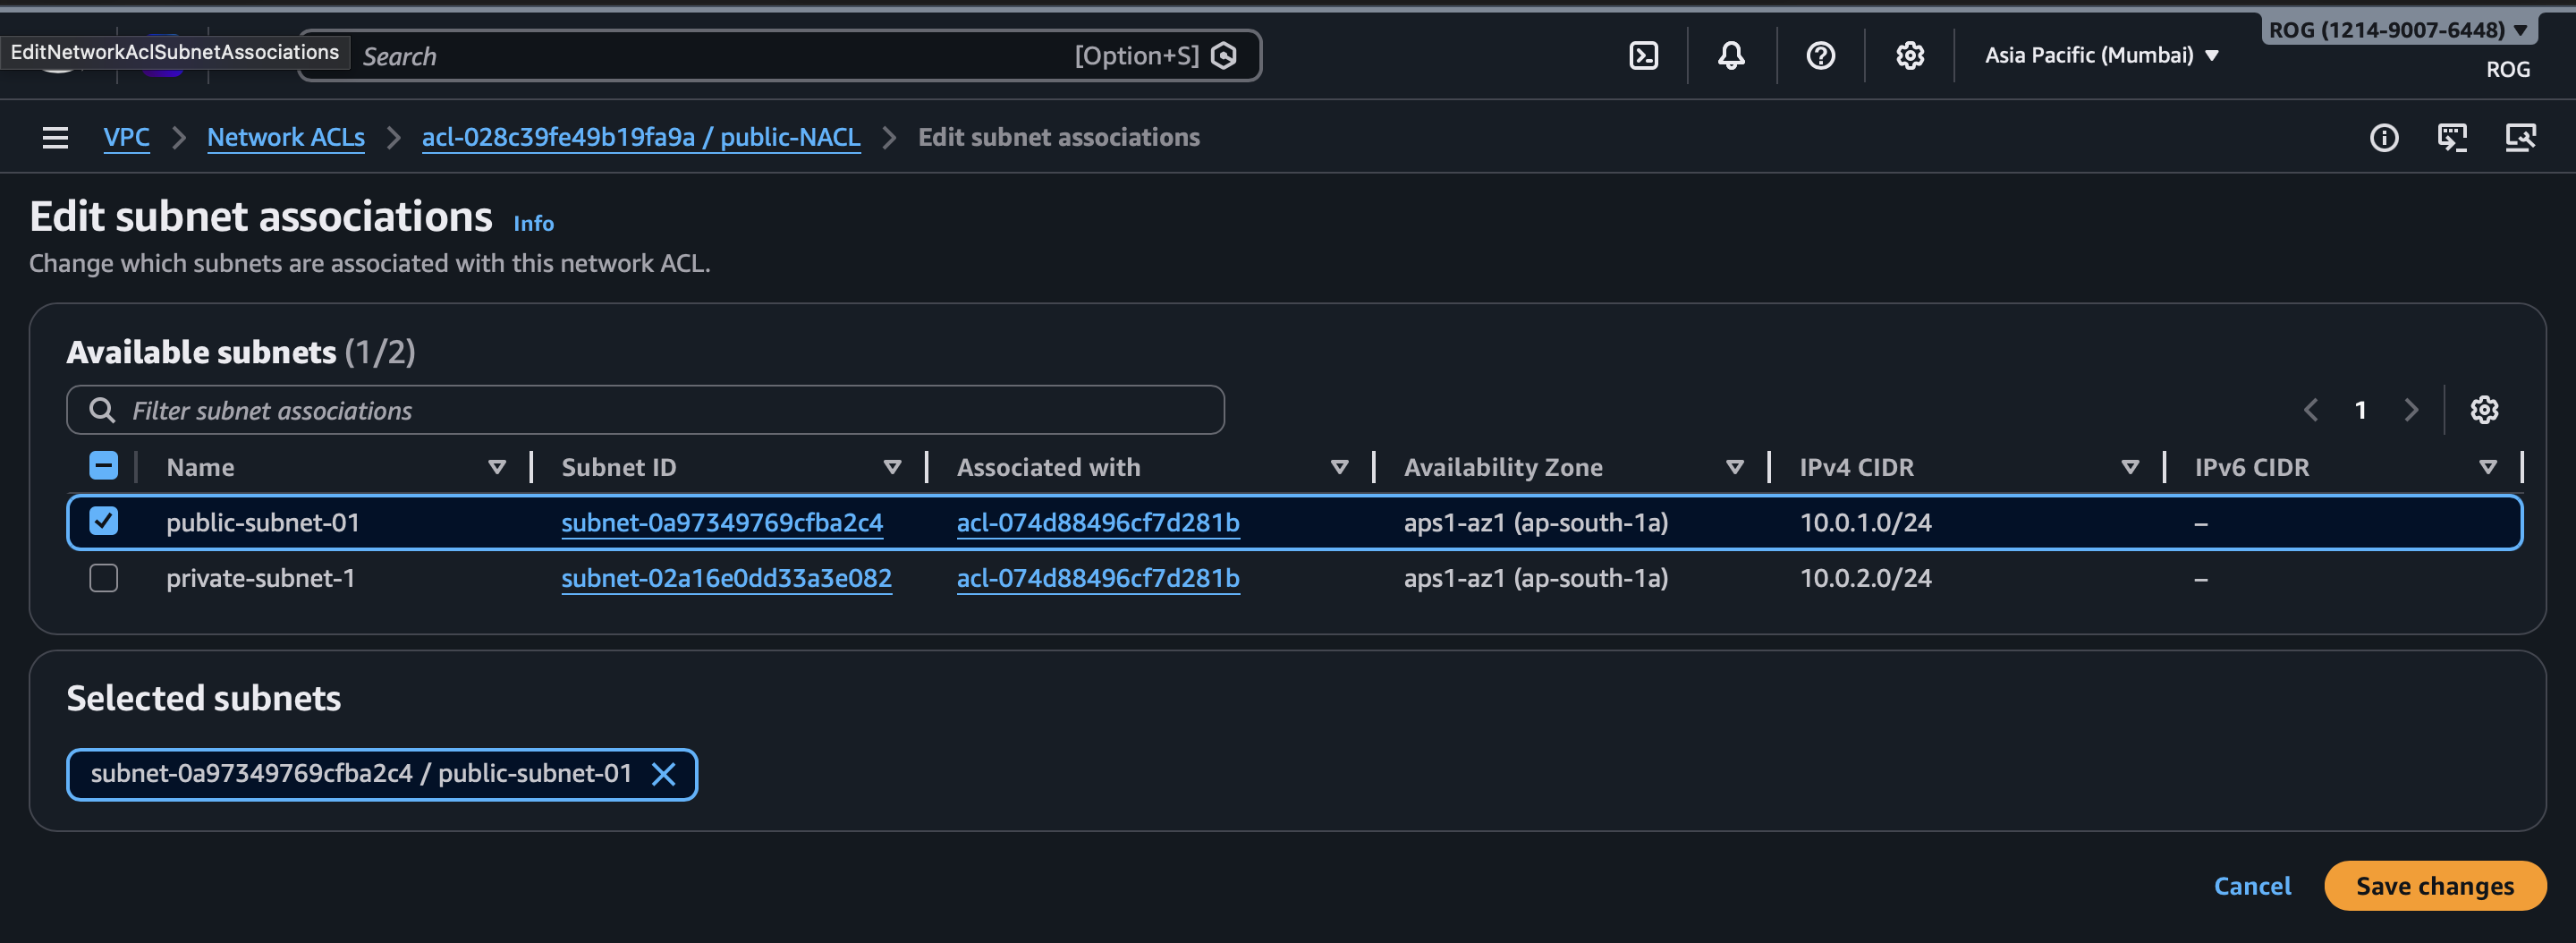The image size is (2576, 943).
Task: Open the info panel circle icon
Action: pyautogui.click(x=2383, y=138)
